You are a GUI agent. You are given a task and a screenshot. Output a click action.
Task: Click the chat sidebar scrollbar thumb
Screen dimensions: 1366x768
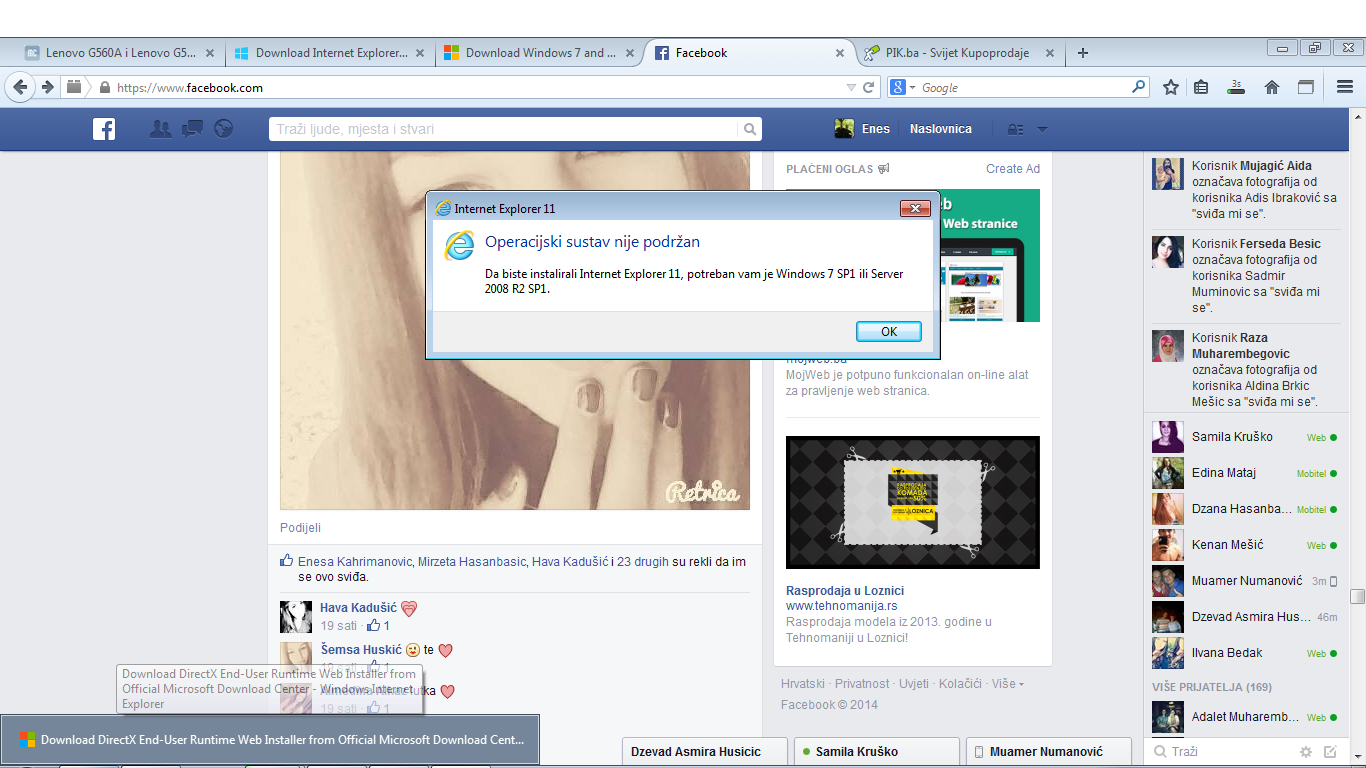[1357, 597]
